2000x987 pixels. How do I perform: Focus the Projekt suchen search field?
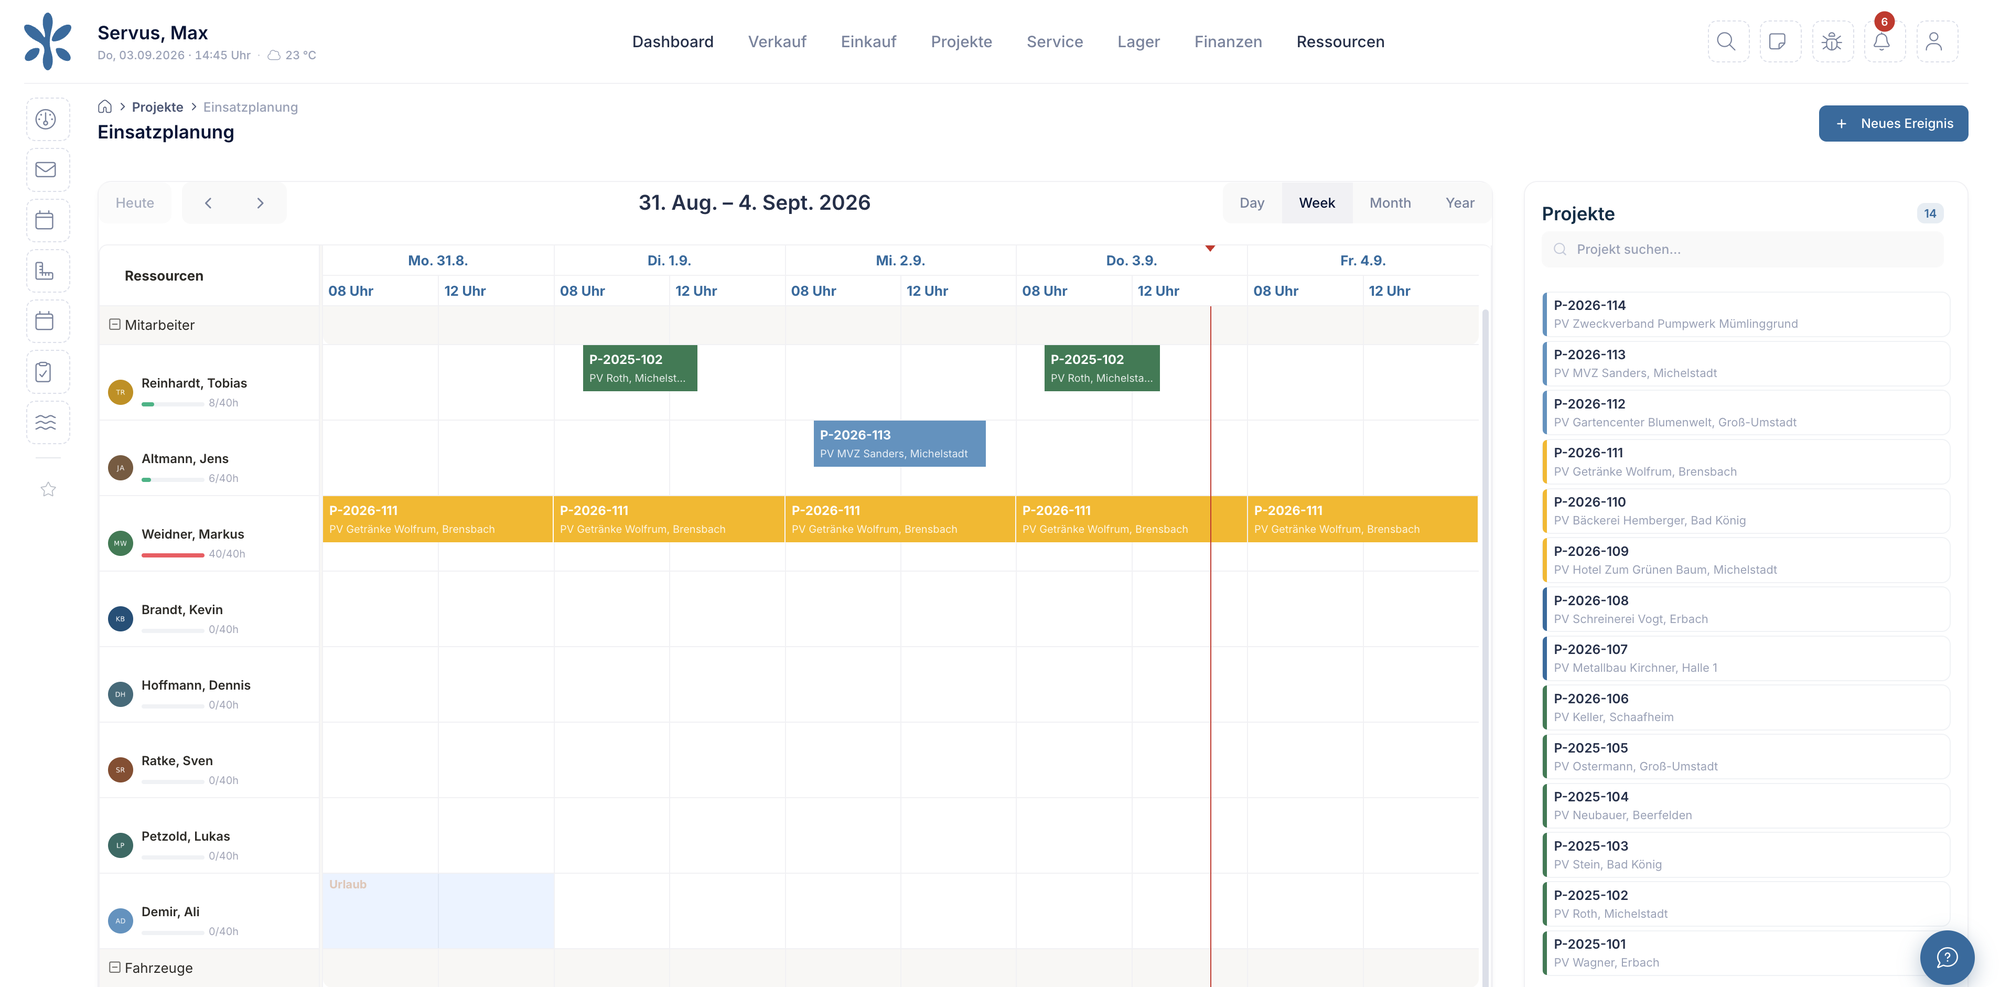[1742, 250]
